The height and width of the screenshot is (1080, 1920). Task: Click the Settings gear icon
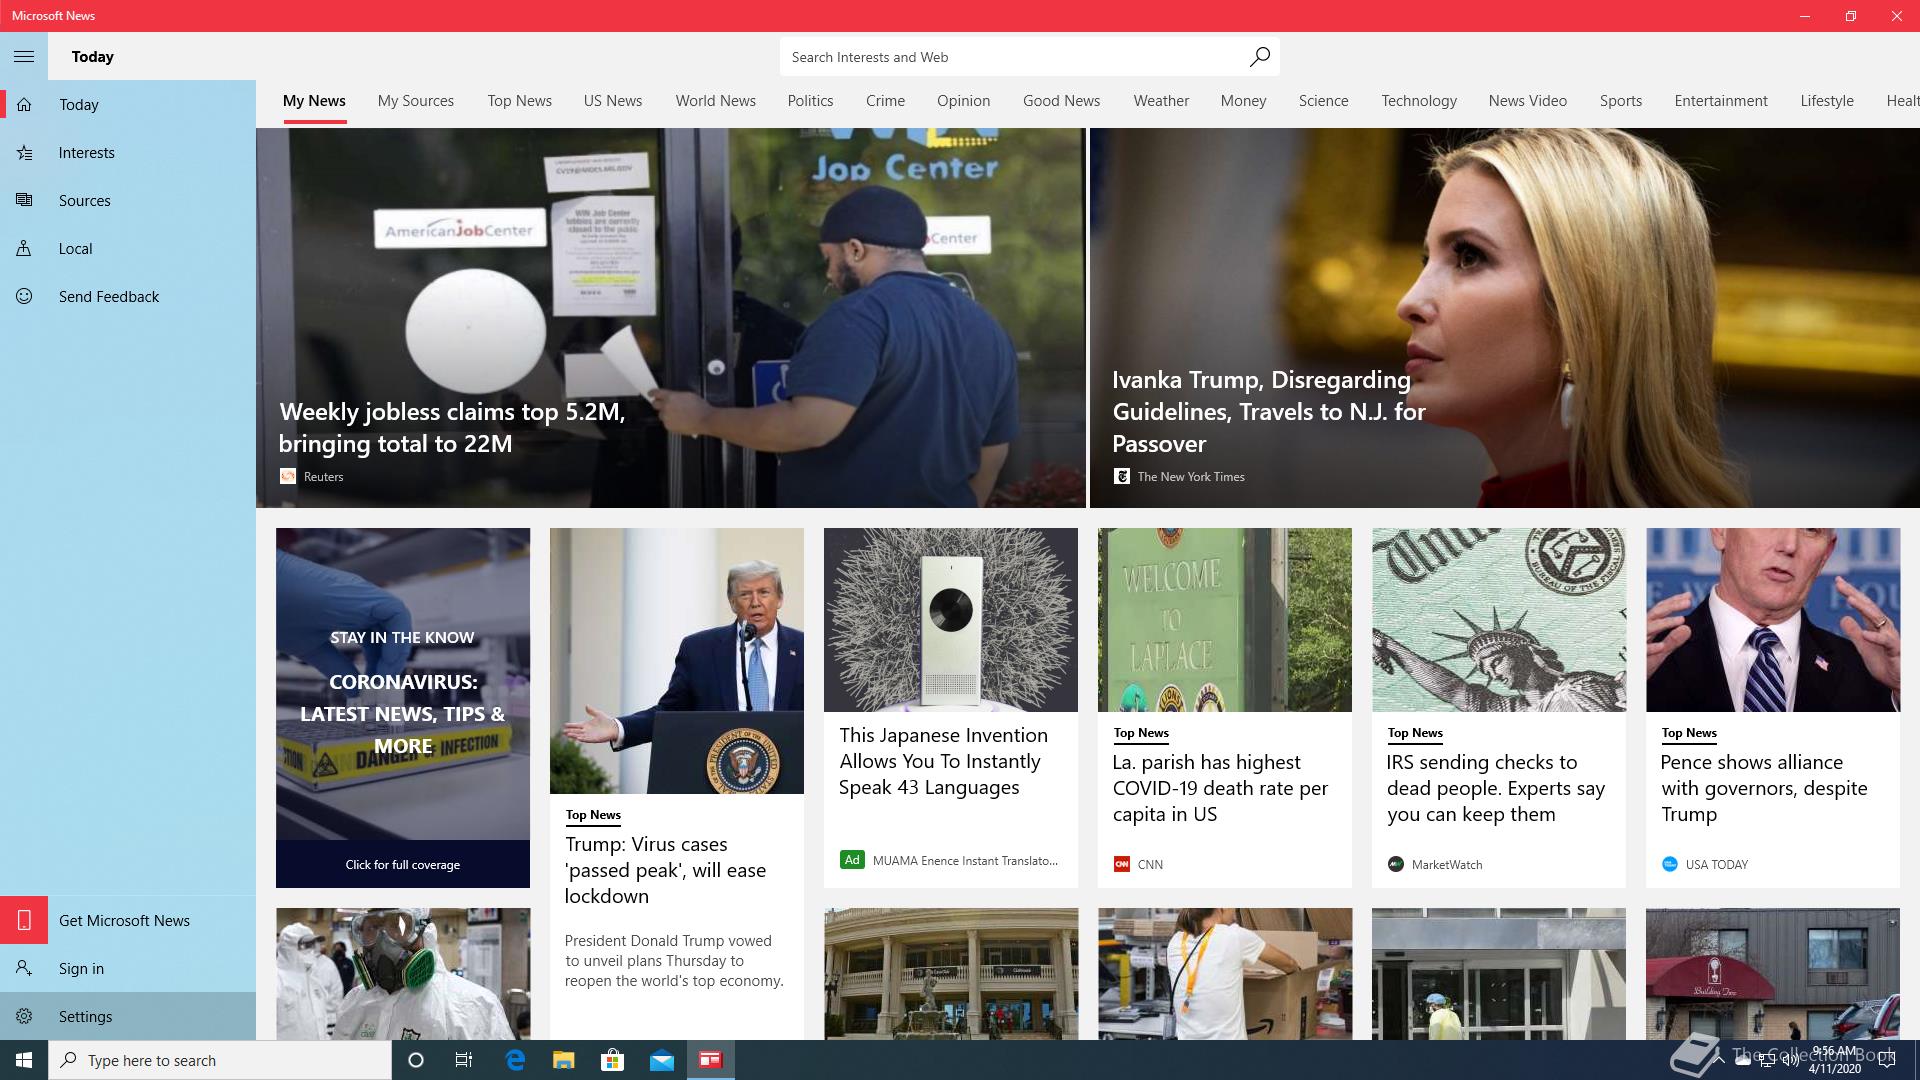24,1017
